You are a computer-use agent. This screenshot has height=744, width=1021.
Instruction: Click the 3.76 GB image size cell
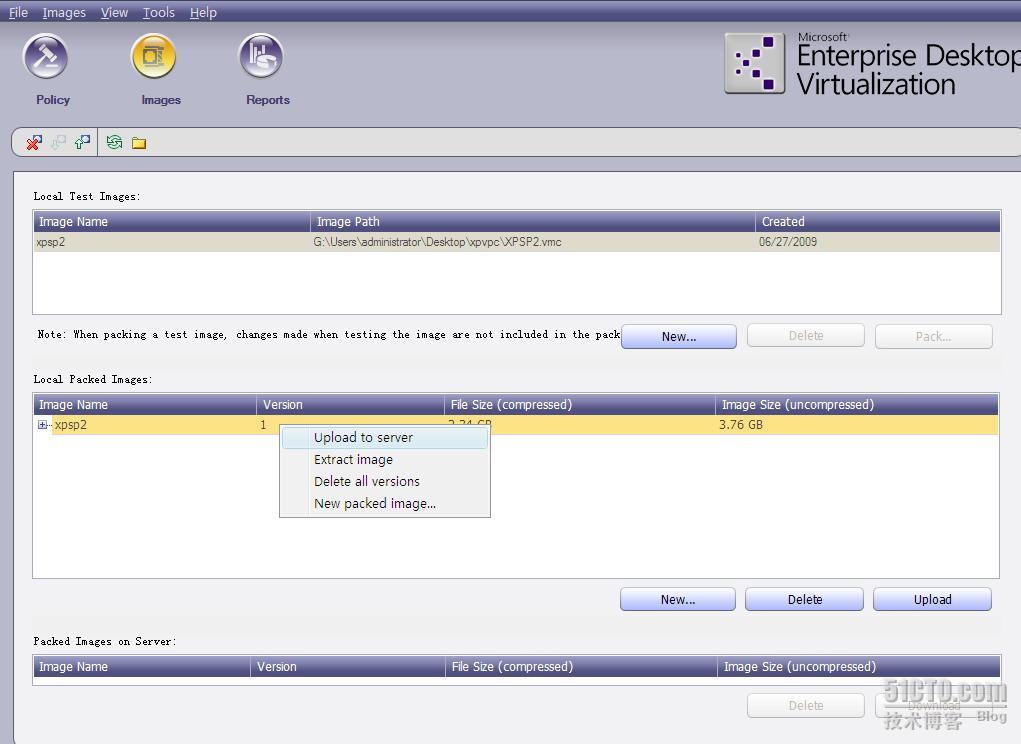(740, 425)
